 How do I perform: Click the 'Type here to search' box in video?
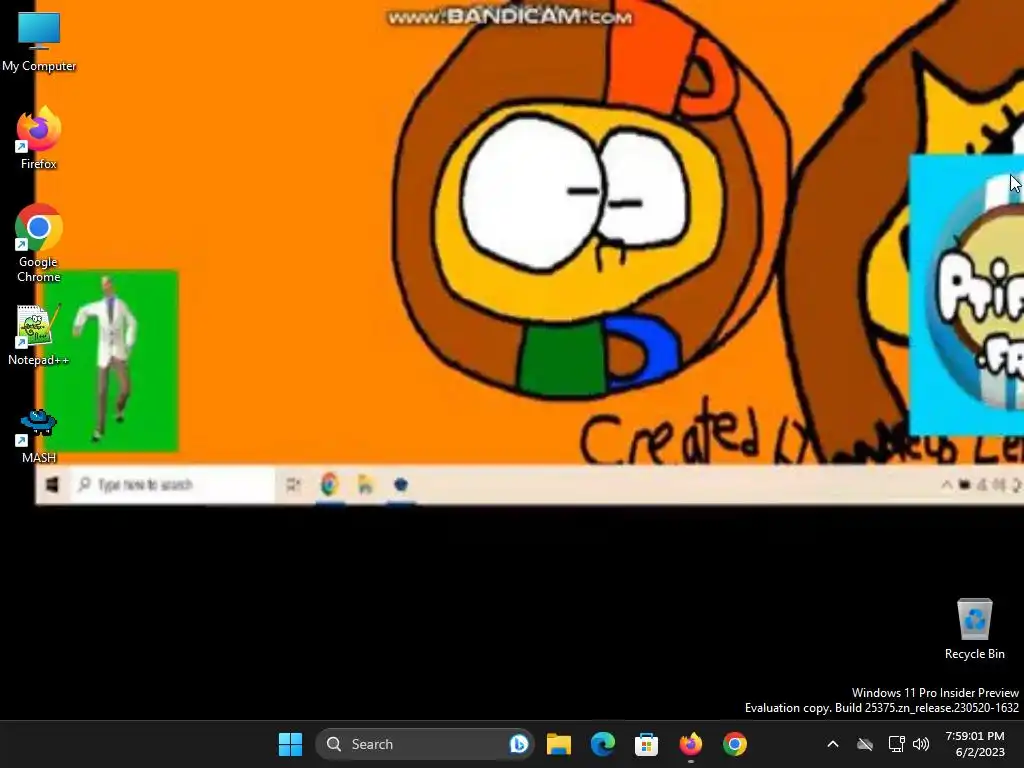click(x=172, y=485)
